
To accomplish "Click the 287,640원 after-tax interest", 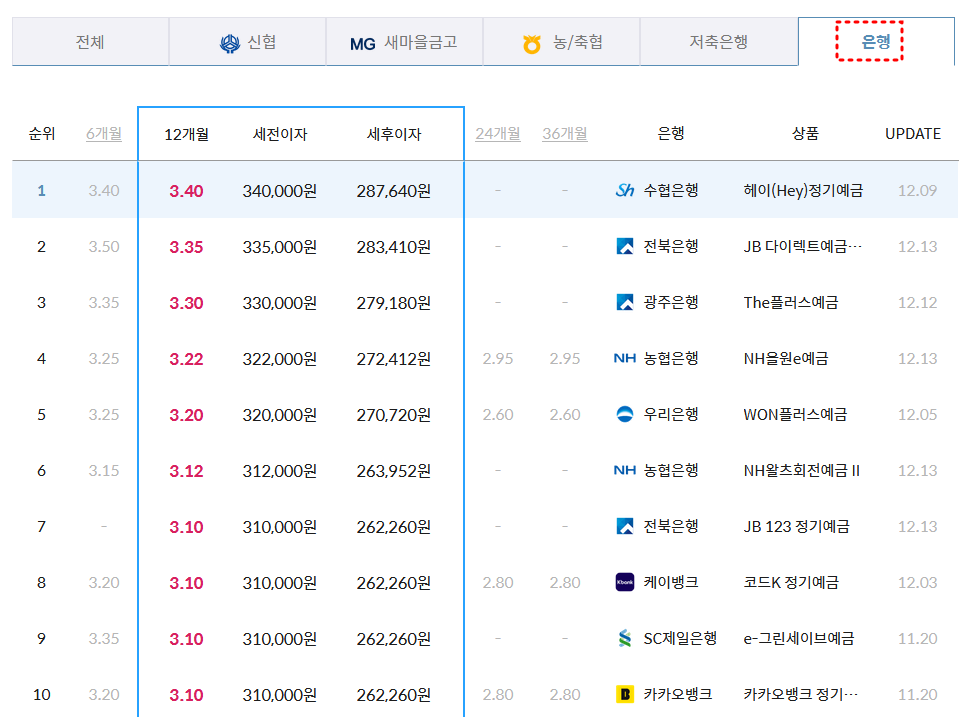I will [x=394, y=191].
